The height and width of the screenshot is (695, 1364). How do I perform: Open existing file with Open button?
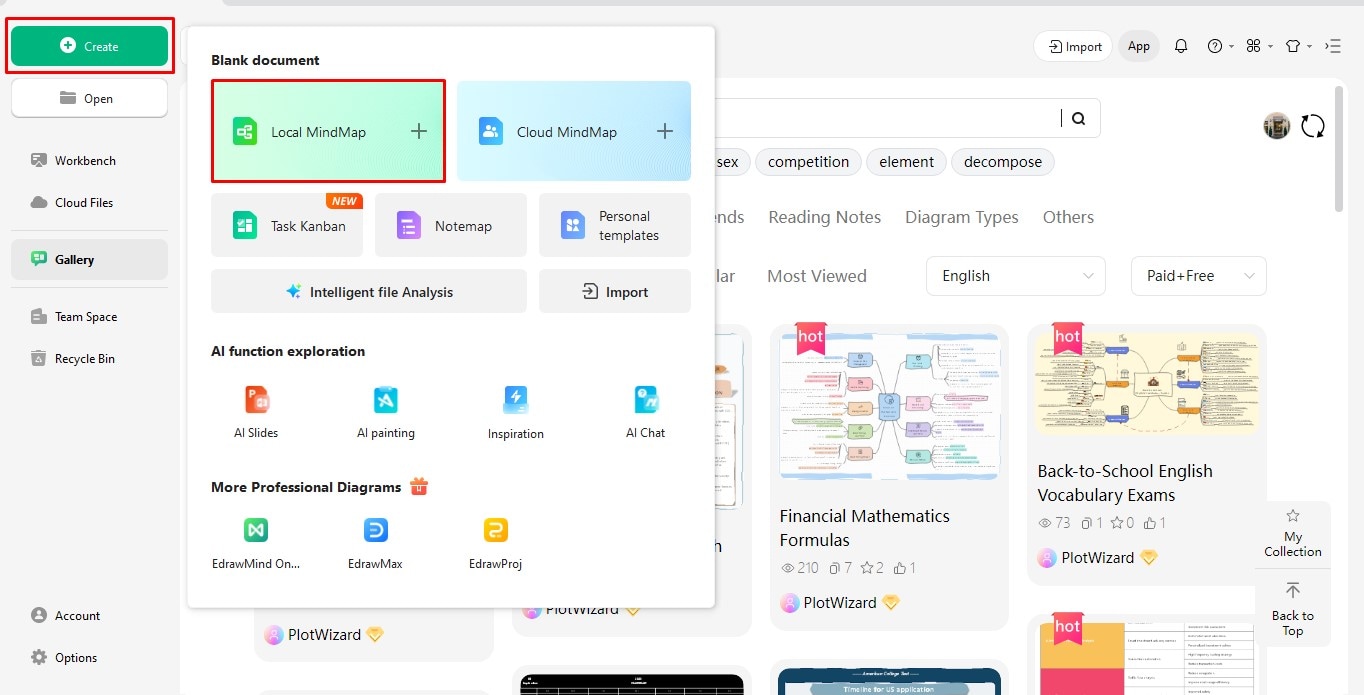point(89,98)
